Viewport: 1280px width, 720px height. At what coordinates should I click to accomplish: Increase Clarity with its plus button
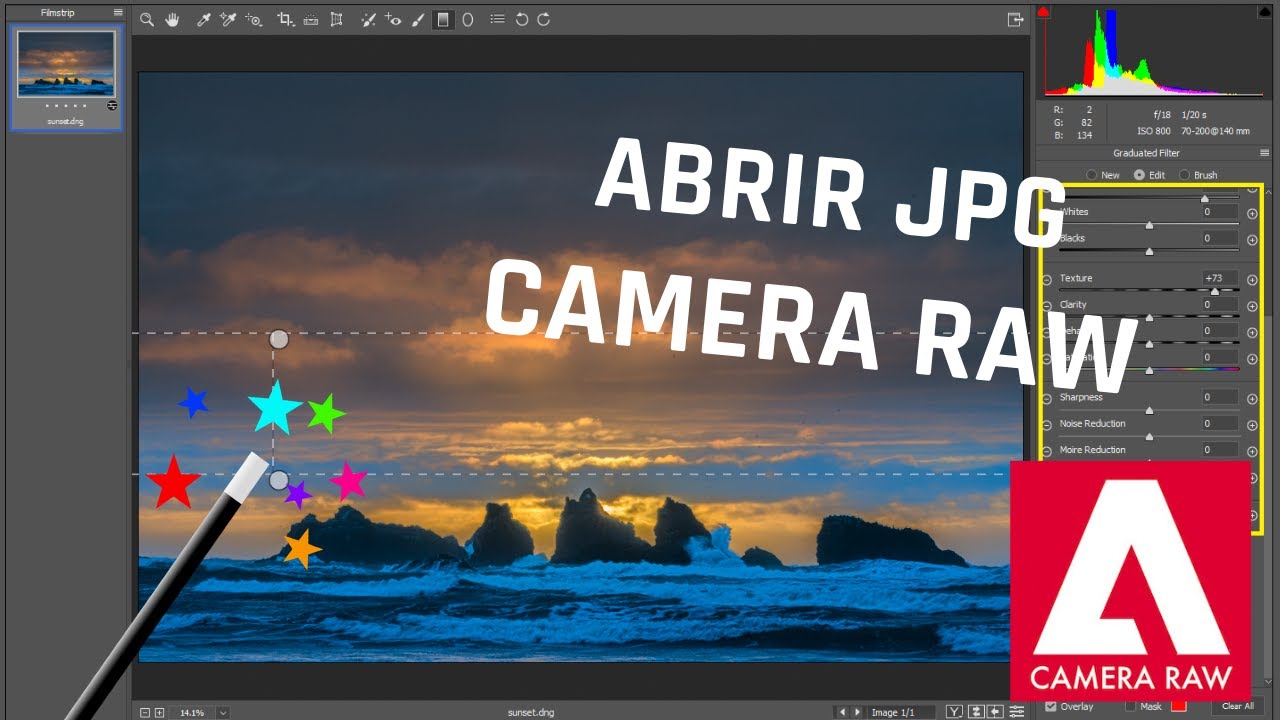1252,306
